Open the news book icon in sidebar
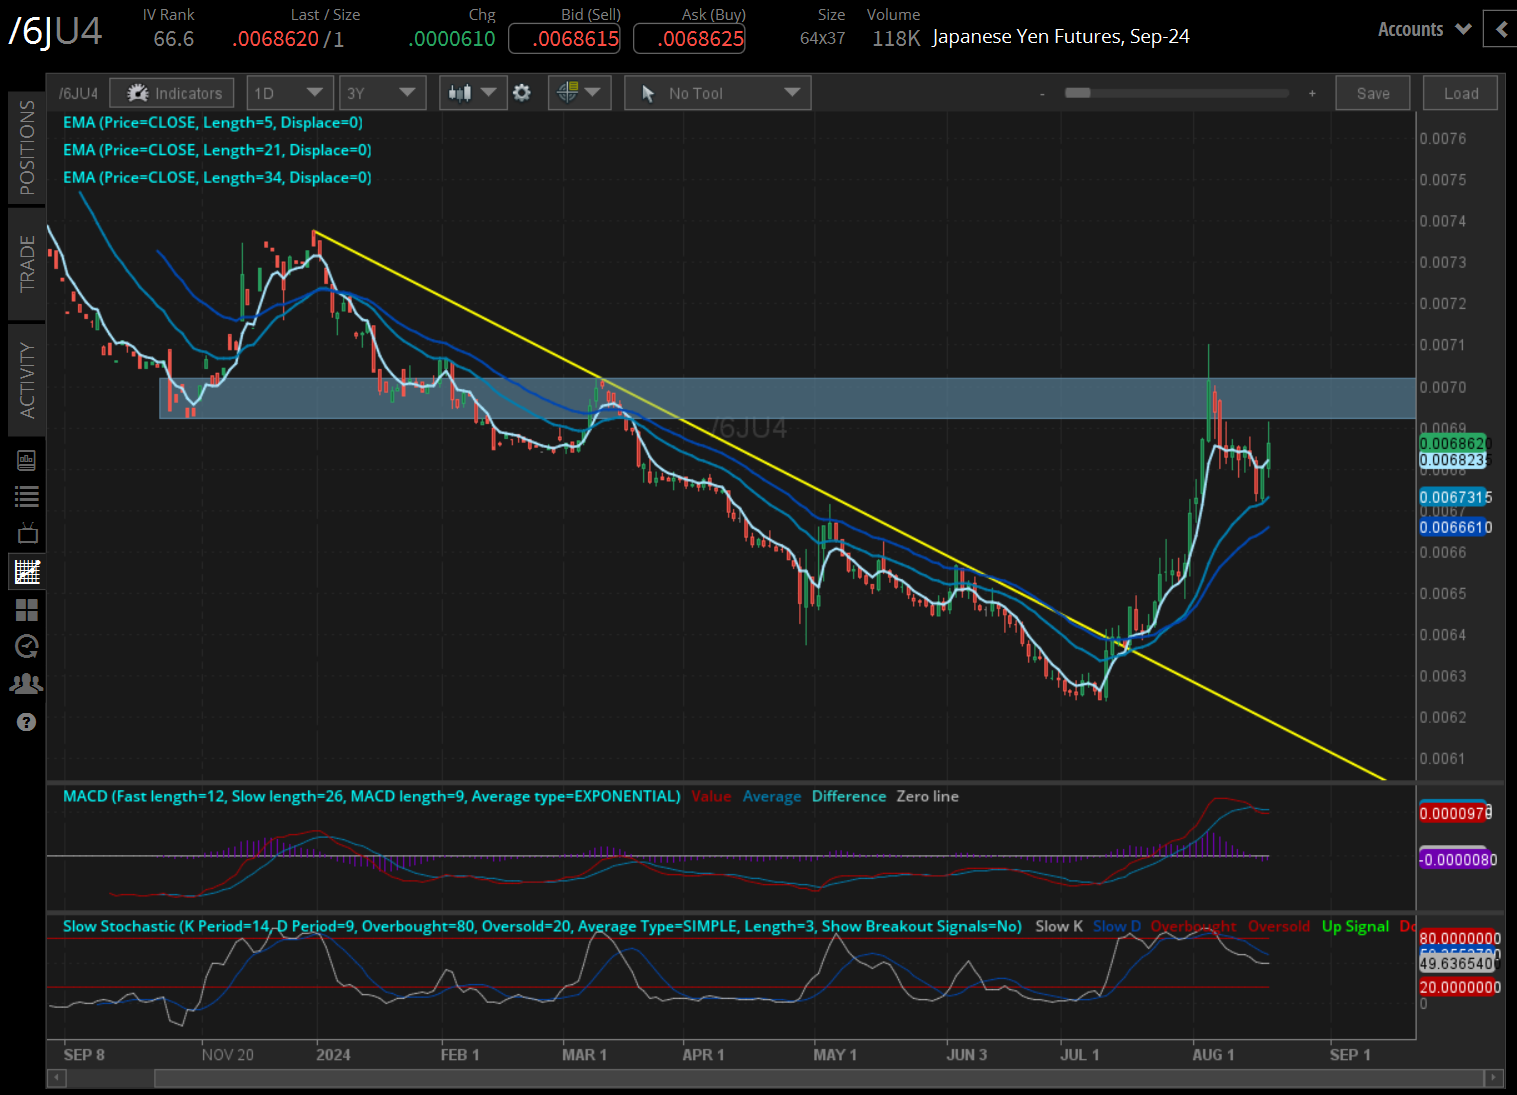 [27, 460]
